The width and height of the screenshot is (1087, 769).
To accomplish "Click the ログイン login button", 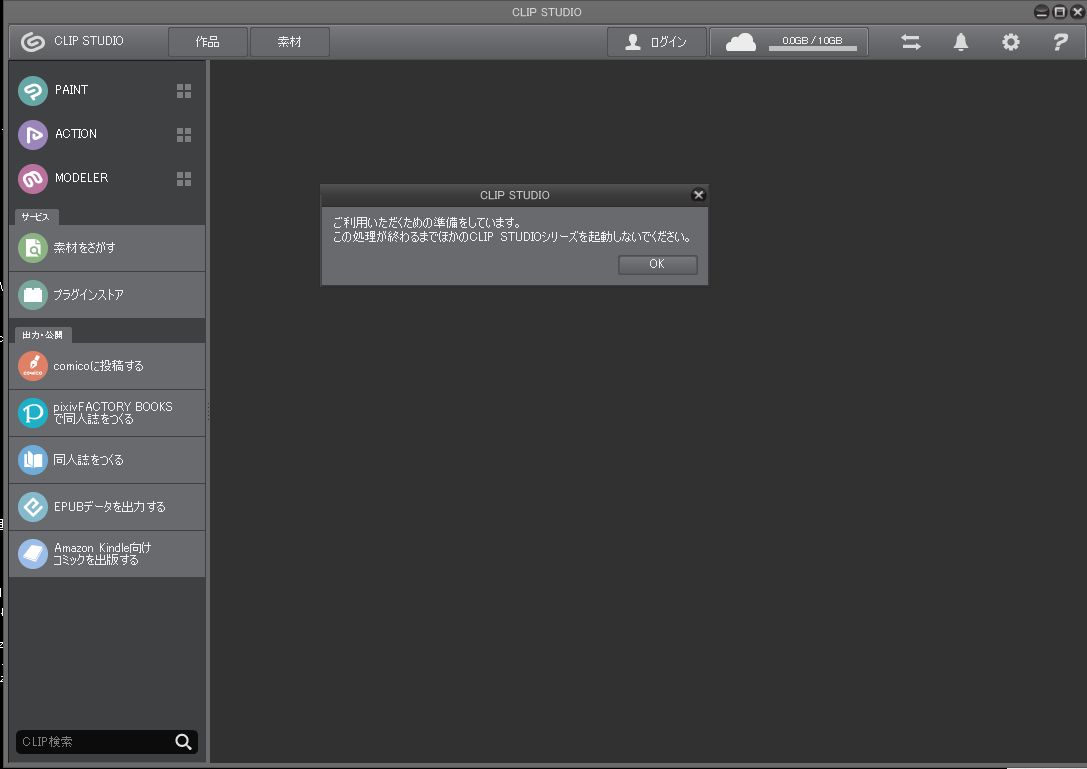I will [657, 42].
